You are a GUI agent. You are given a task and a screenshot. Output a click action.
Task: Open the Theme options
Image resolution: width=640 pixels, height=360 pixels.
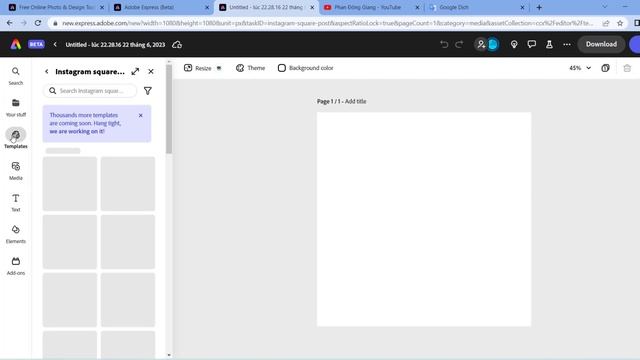(x=251, y=68)
